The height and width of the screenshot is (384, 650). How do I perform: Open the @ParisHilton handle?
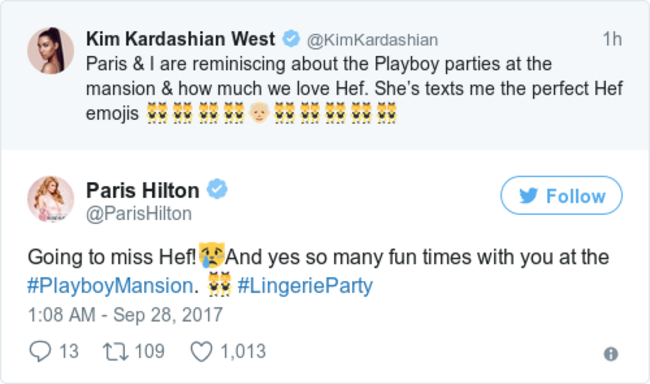(139, 214)
